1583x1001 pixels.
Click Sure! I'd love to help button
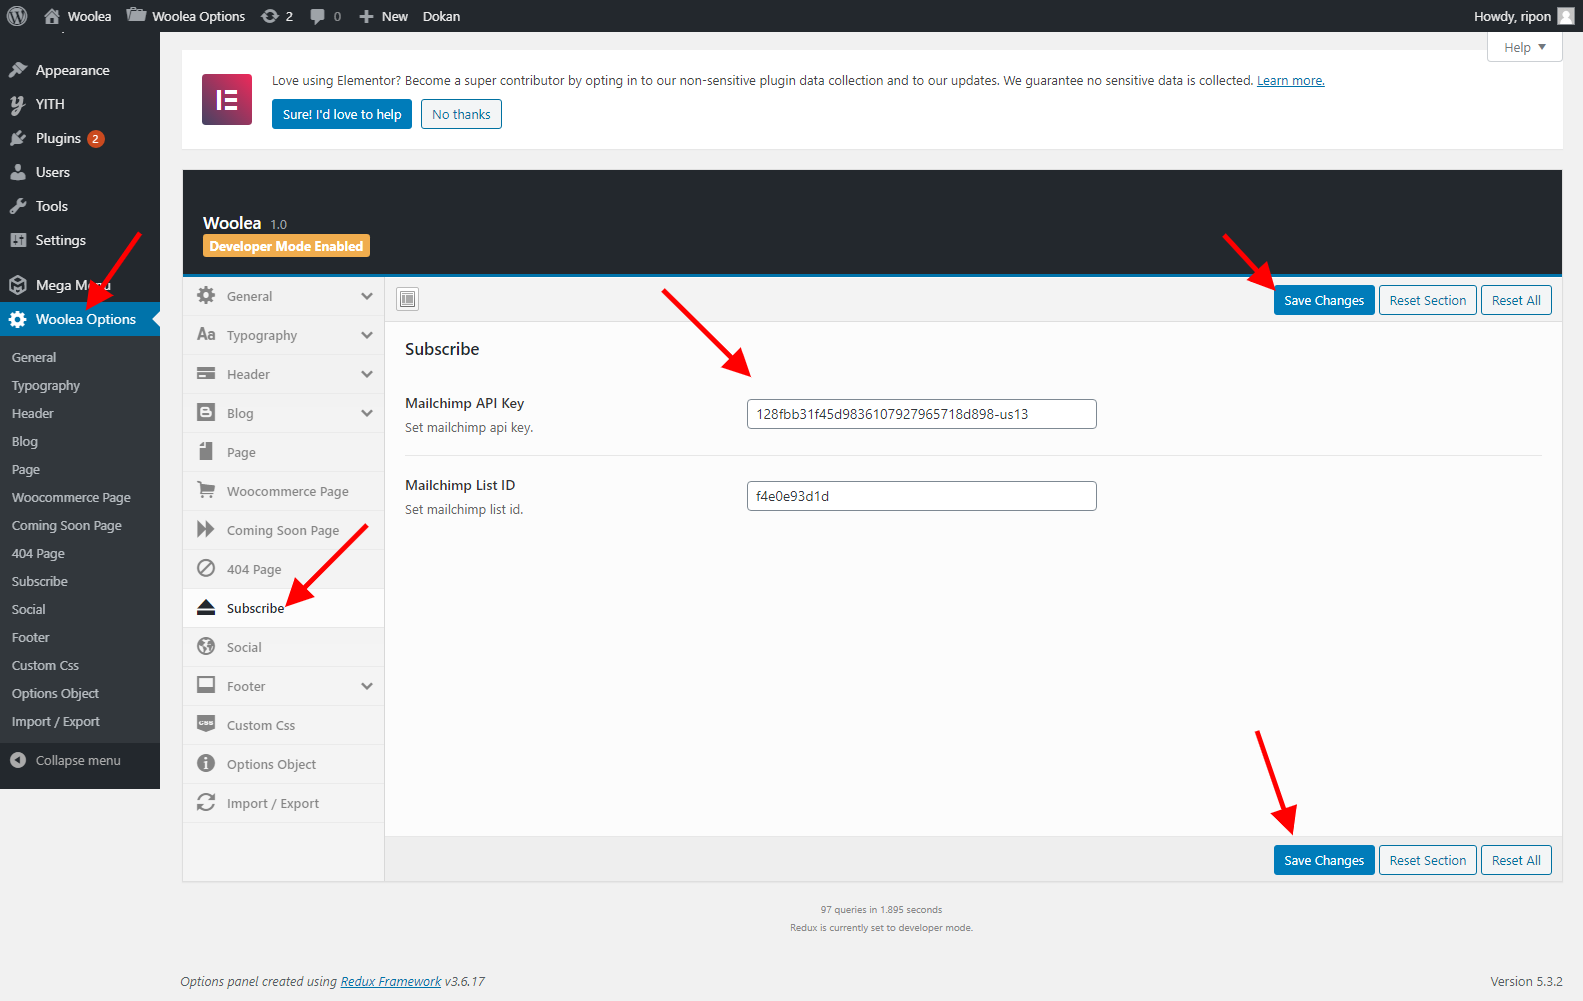(342, 114)
